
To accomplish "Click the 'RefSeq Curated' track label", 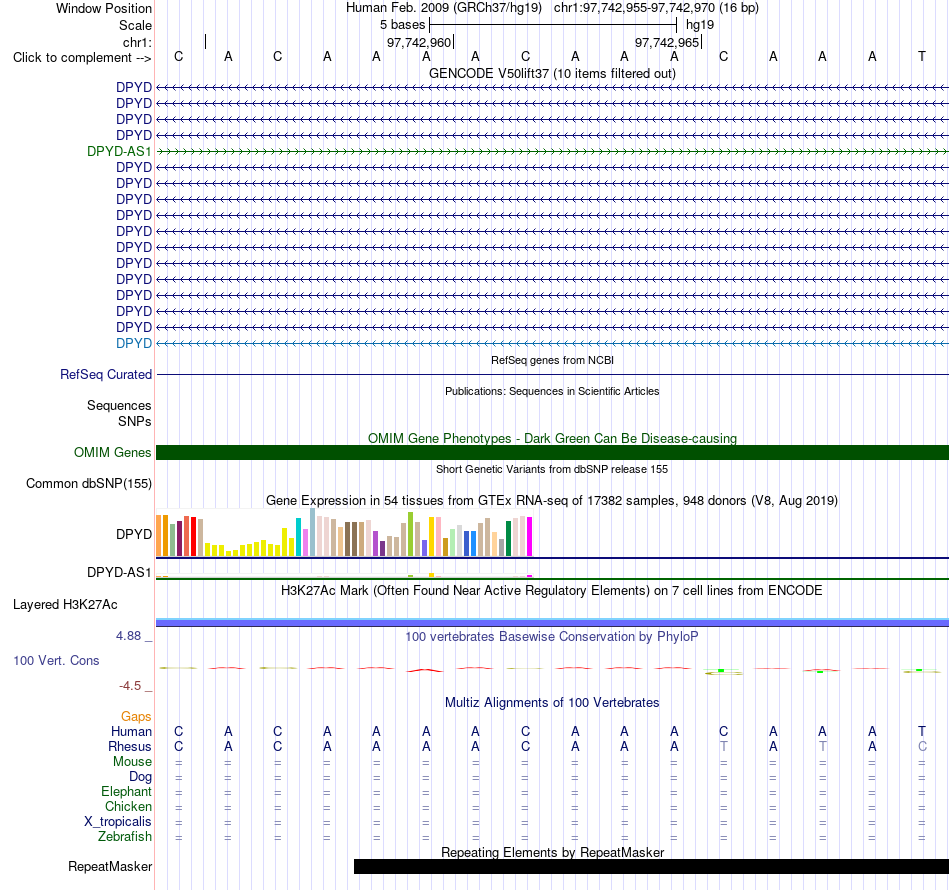I will pyautogui.click(x=105, y=374).
